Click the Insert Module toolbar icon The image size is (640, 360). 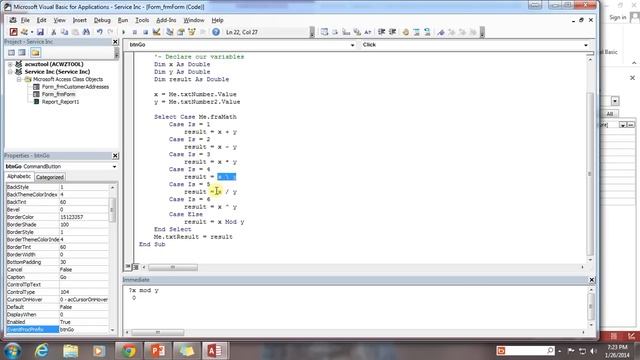[x=24, y=32]
